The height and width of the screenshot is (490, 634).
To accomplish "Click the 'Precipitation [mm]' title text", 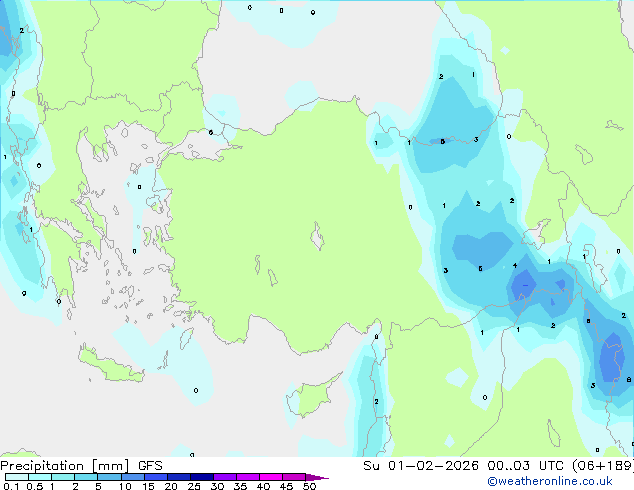I will [65, 466].
